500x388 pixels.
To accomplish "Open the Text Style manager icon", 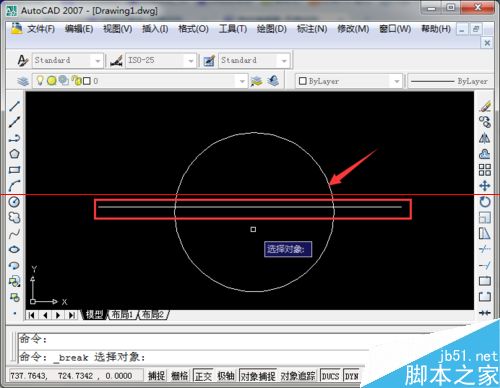I will tap(23, 61).
